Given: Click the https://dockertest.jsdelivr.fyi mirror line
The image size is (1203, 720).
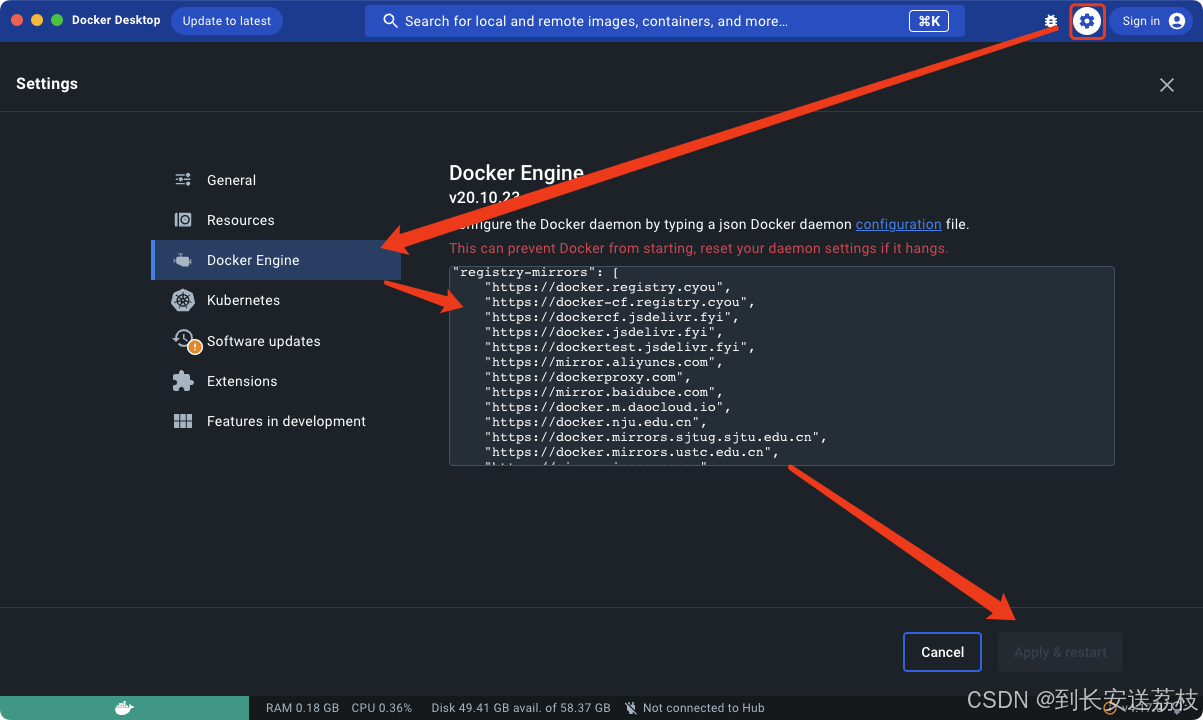Looking at the screenshot, I should (x=620, y=347).
